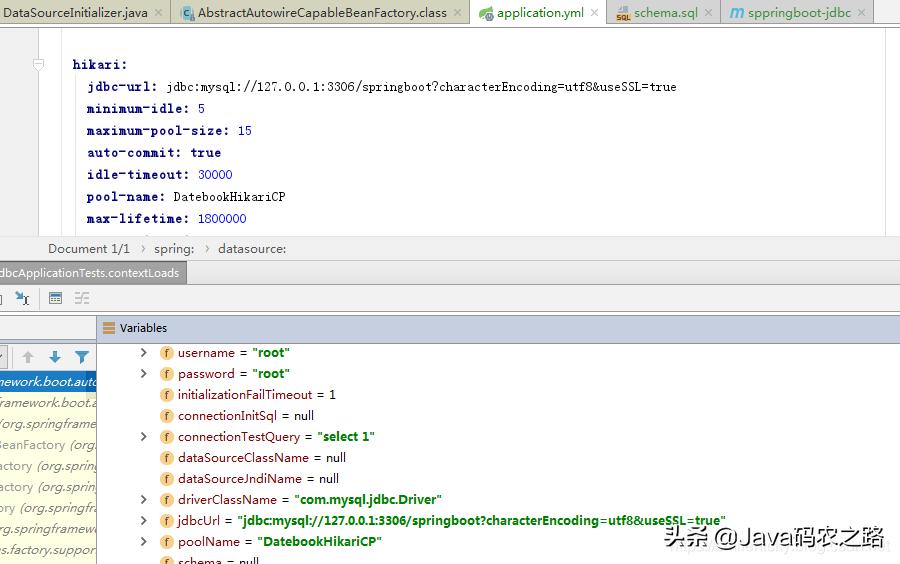
Task: Click the field icon beside dataSourceJndiName
Action: 166,479
